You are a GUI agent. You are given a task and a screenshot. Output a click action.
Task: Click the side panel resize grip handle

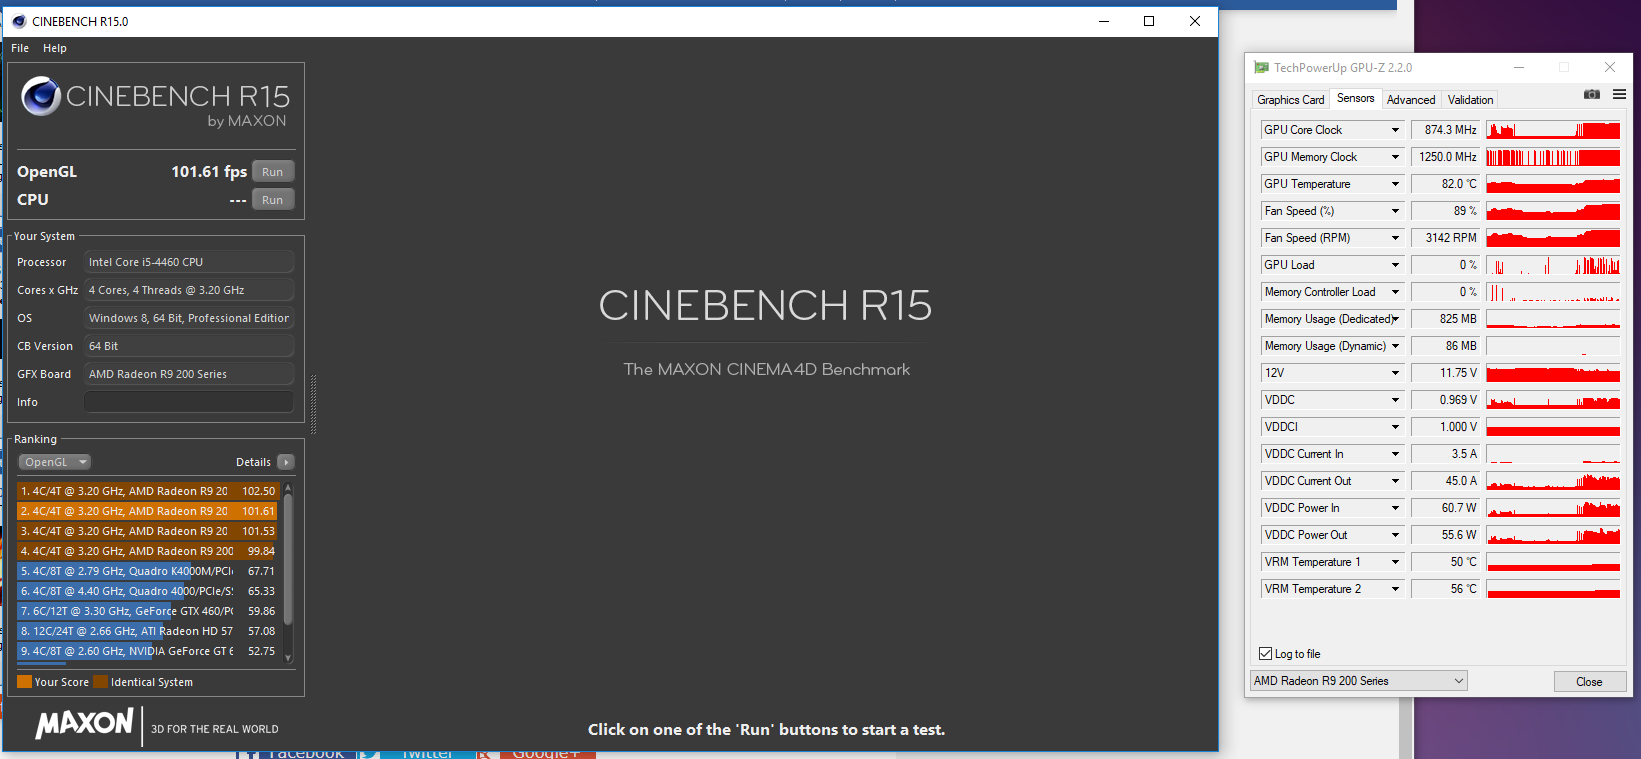313,404
